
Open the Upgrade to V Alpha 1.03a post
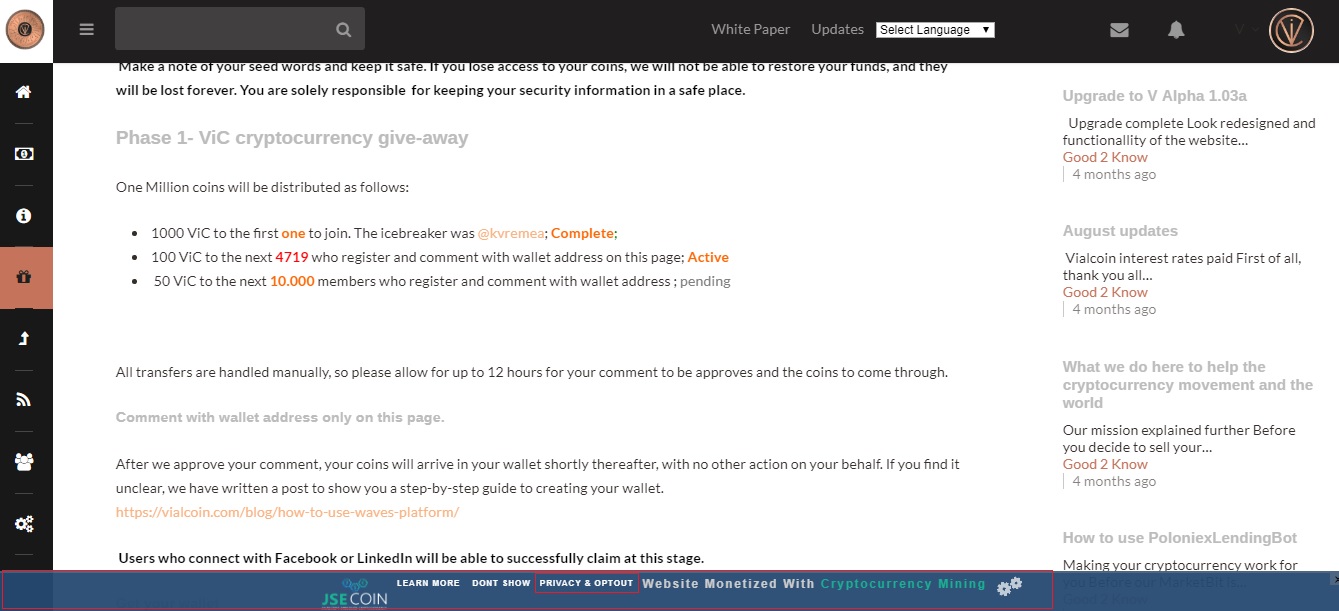tap(1154, 96)
